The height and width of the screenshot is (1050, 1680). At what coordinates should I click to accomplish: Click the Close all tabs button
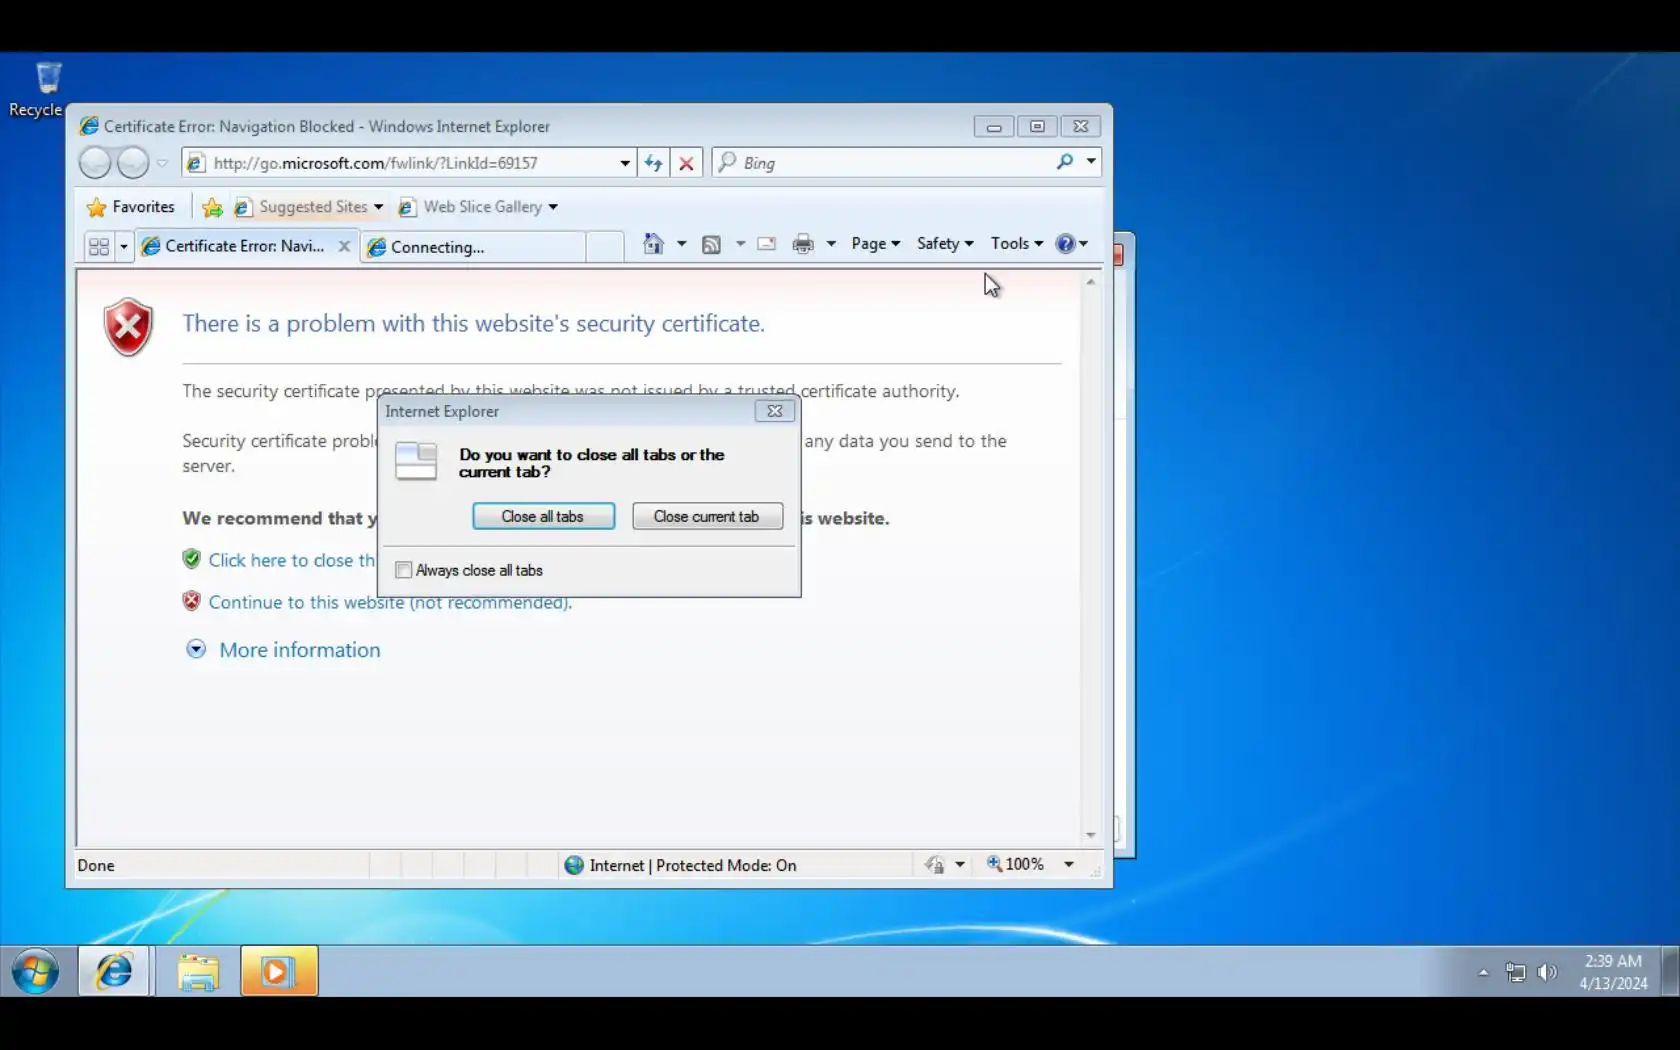point(543,516)
